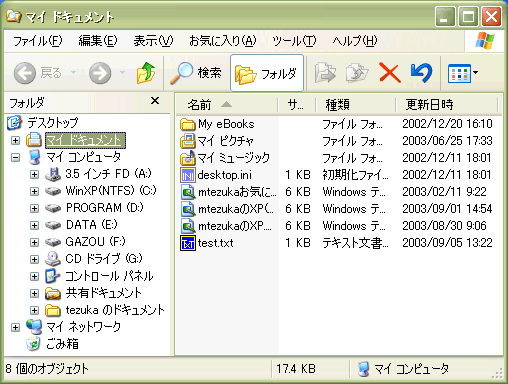Click 17.4 KB in status bar
This screenshot has width=508, height=384.
click(x=296, y=369)
